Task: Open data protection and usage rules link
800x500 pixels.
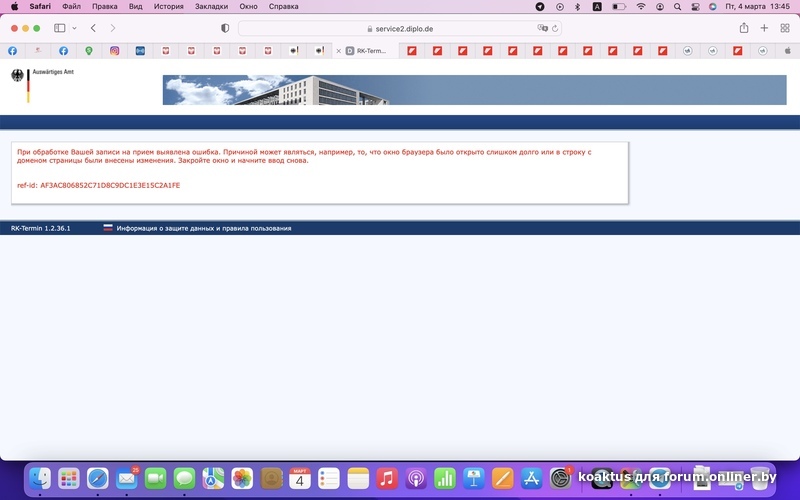Action: pyautogui.click(x=203, y=228)
